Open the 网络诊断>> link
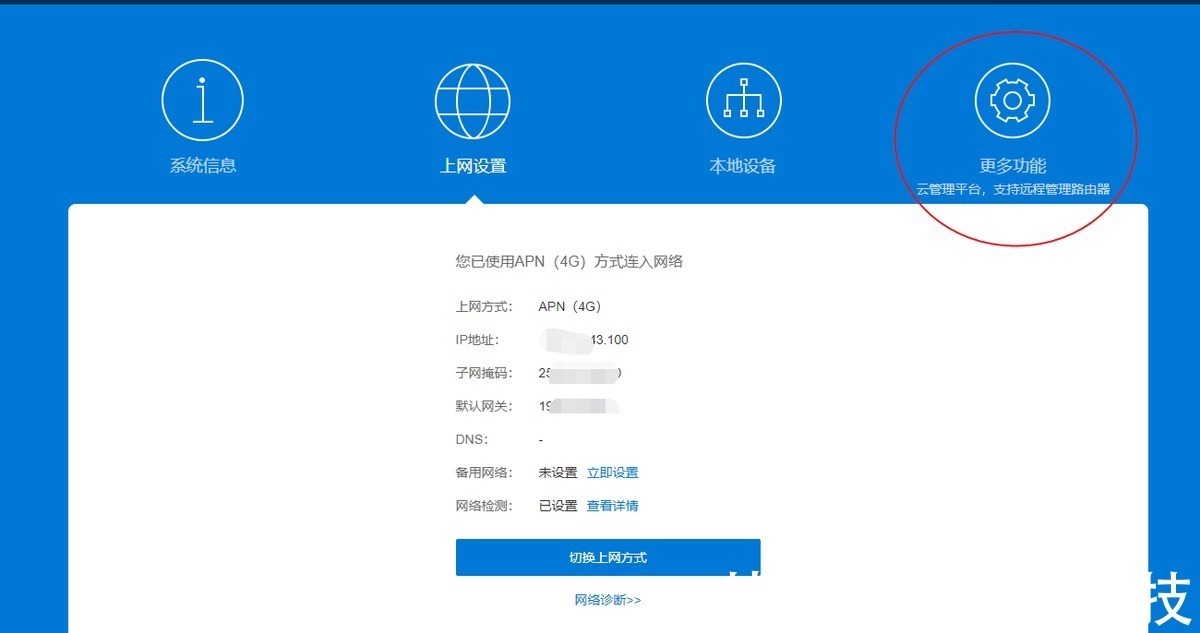 pos(605,599)
